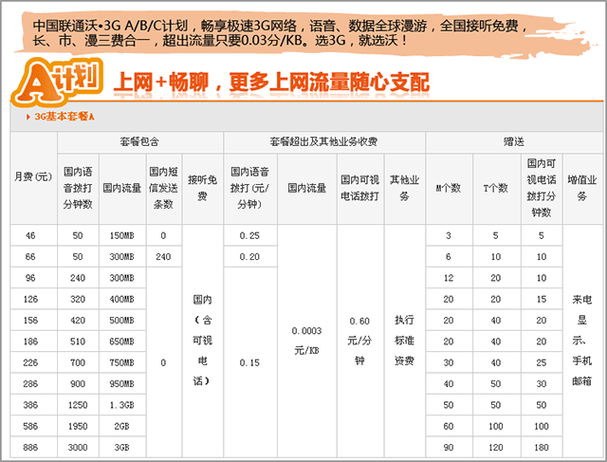Click the headline 上网+畅聊，更多上网流量随心支配

pyautogui.click(x=271, y=82)
